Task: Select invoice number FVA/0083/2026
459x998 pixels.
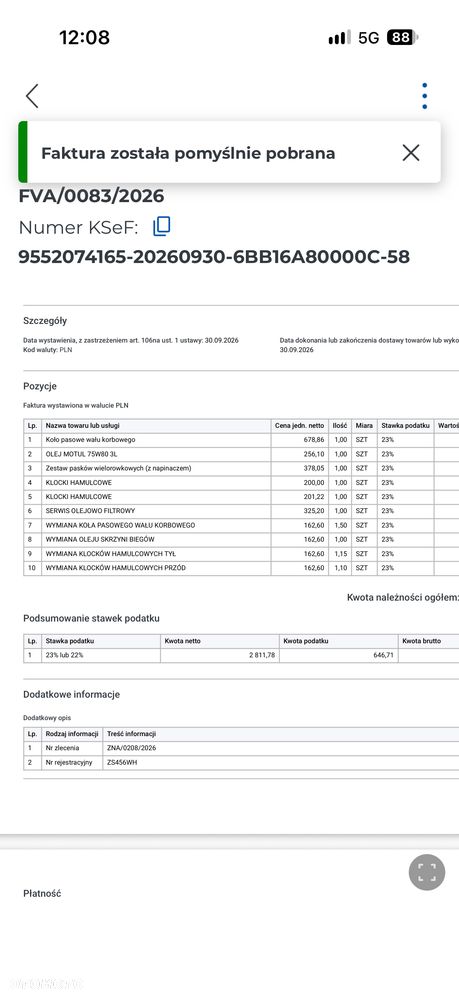Action: click(x=91, y=196)
